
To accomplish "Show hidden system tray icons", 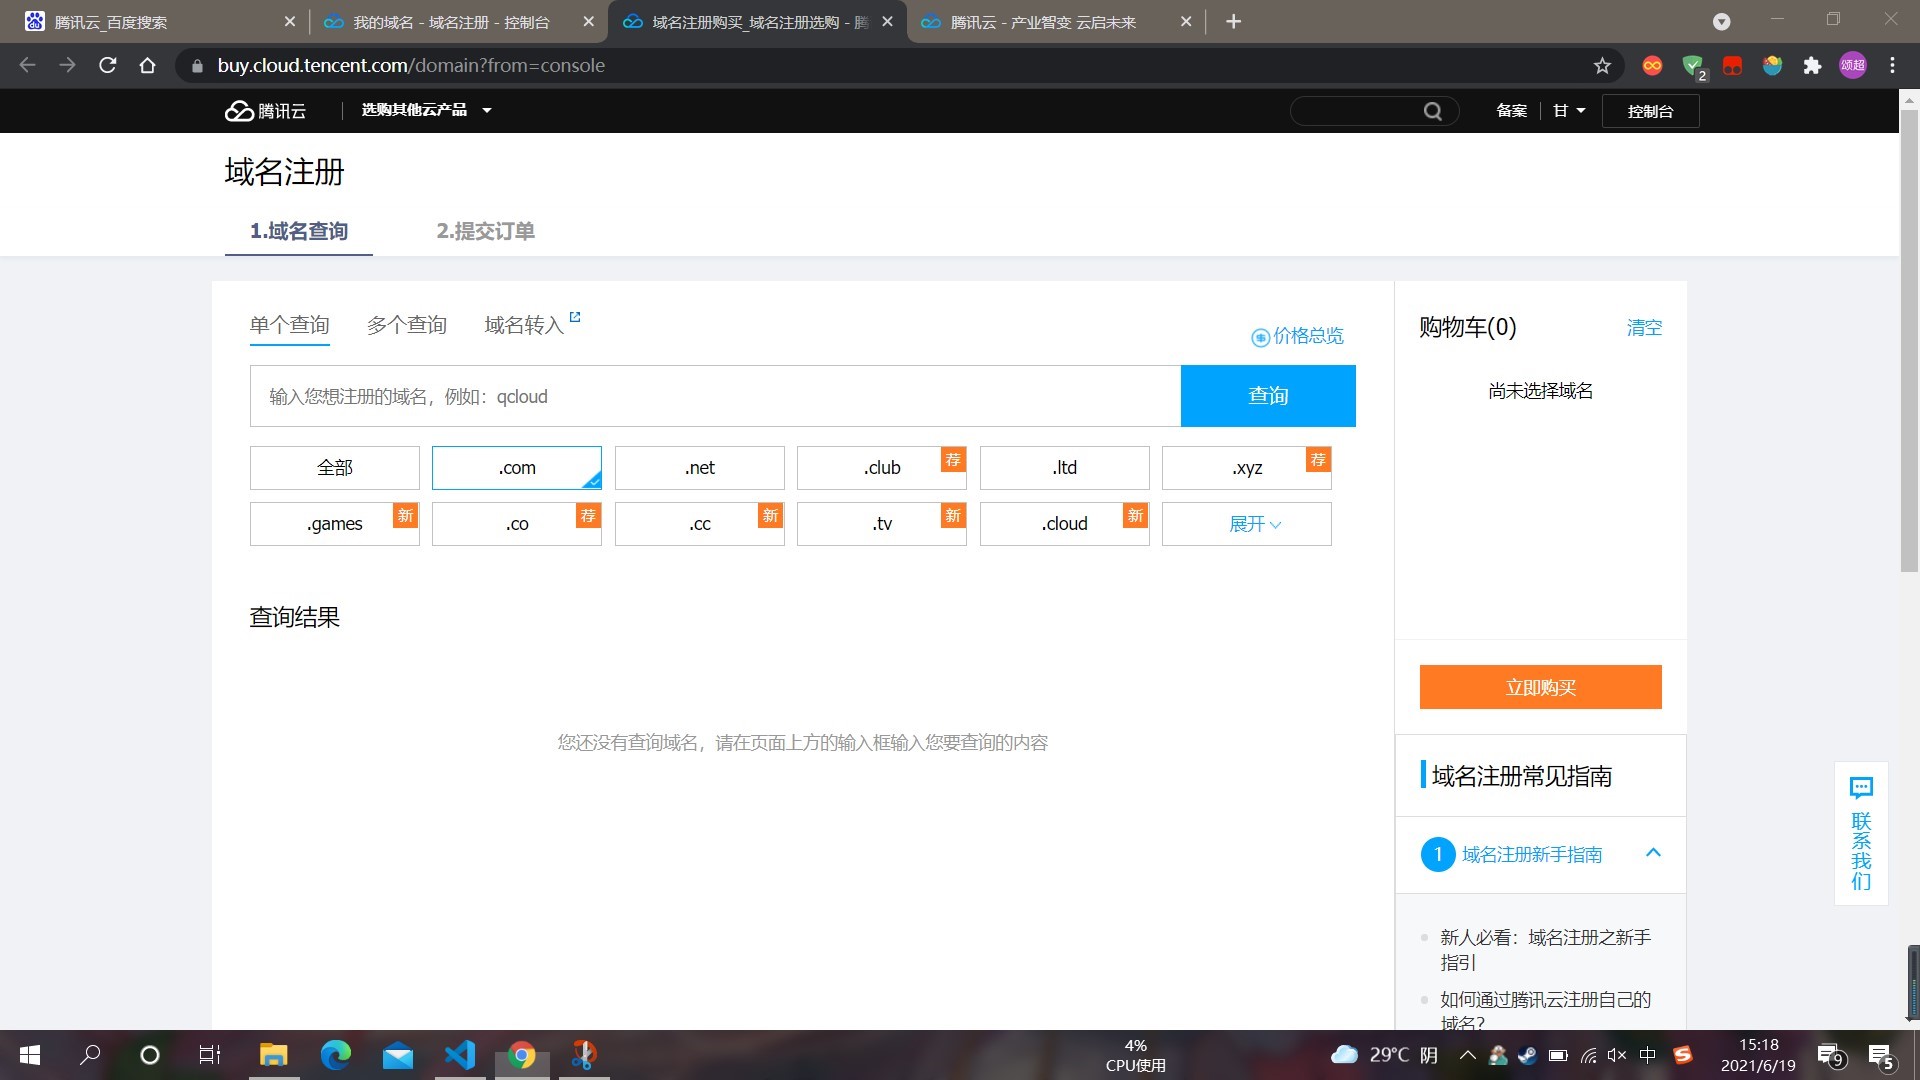I will pyautogui.click(x=1467, y=1055).
